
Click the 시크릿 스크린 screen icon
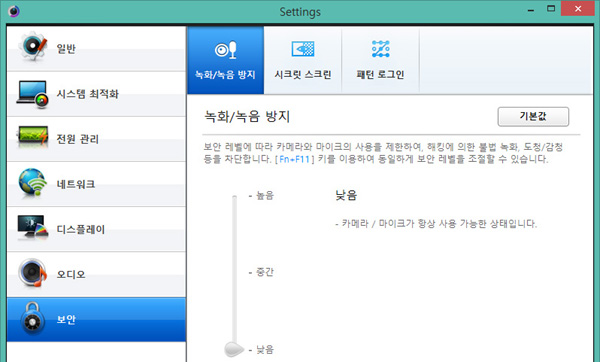(303, 49)
